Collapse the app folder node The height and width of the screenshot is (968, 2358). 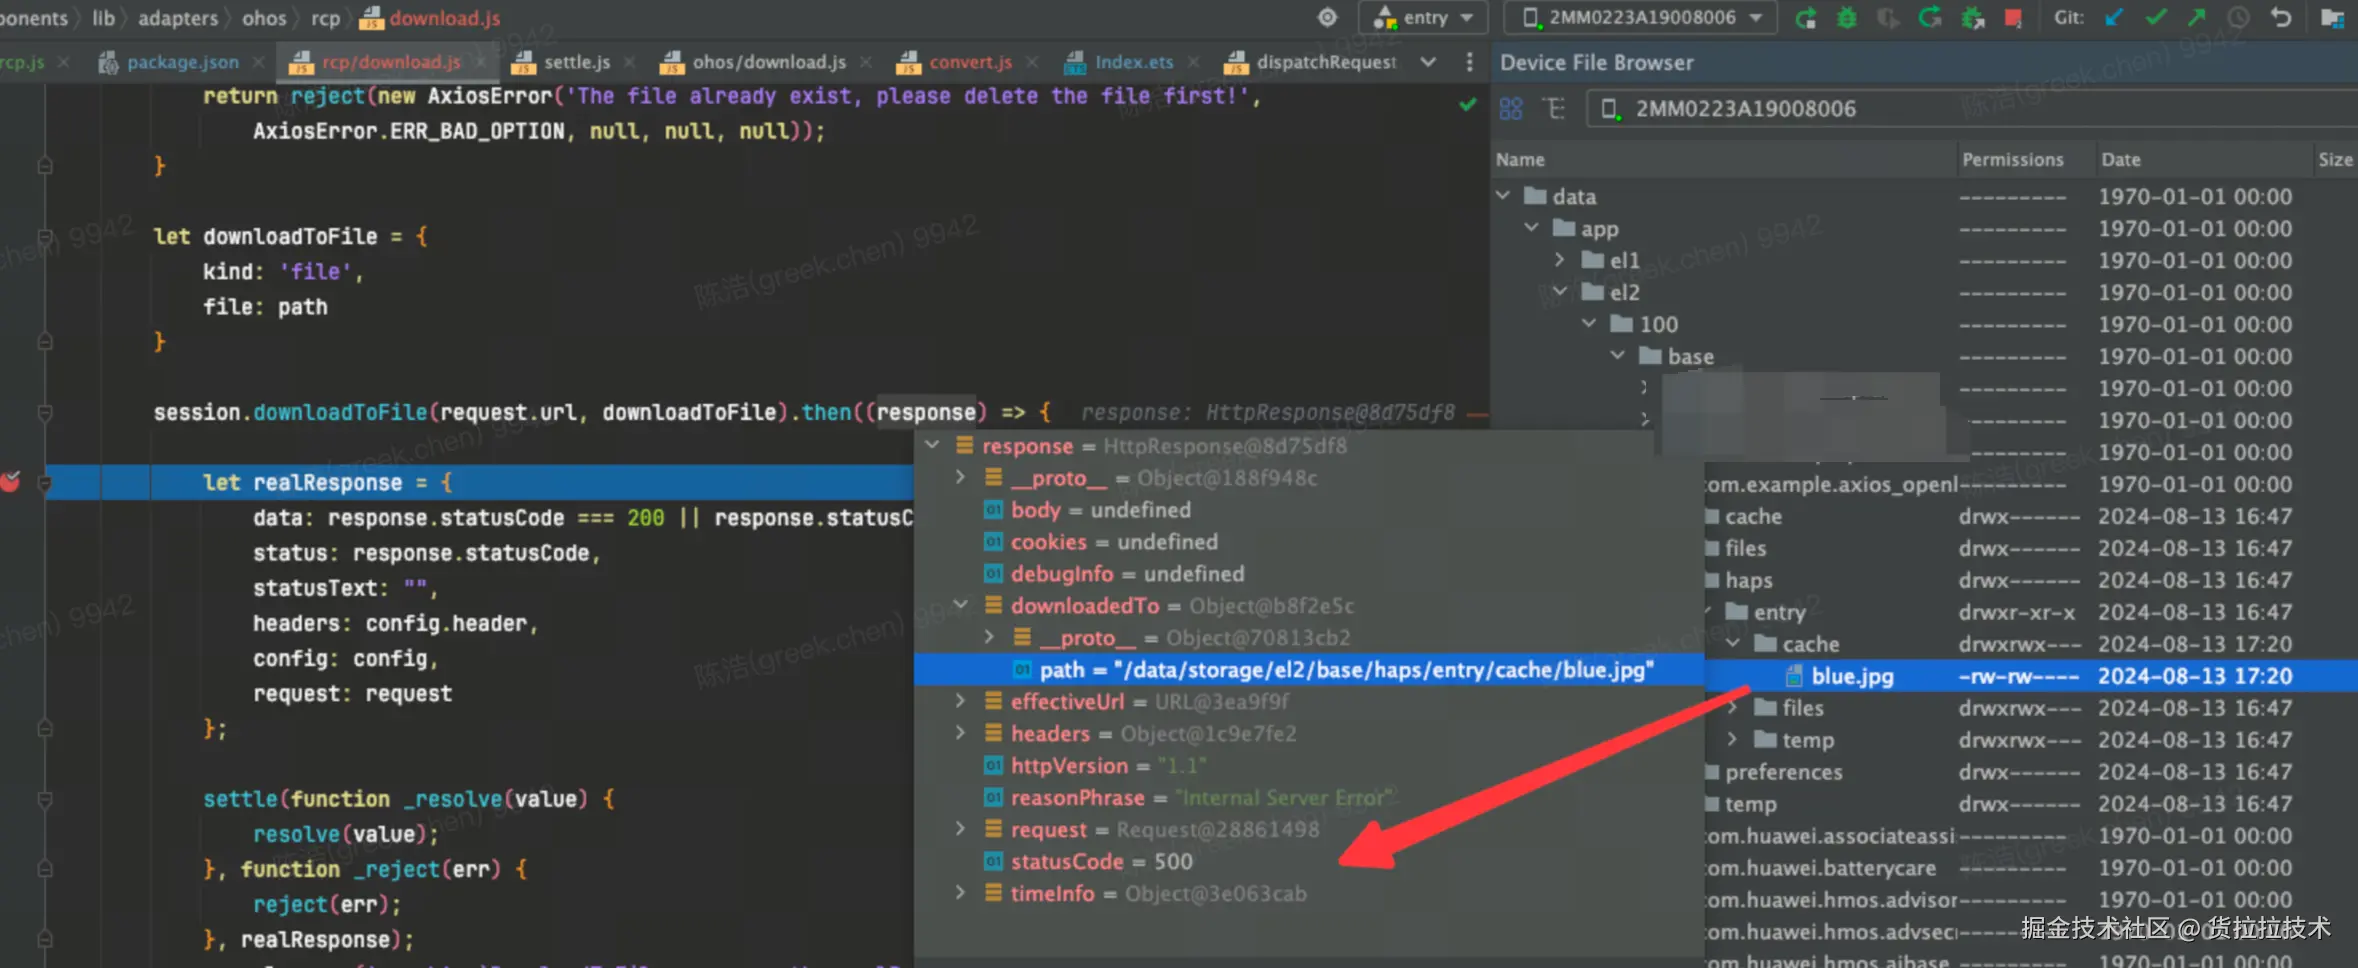(1531, 228)
